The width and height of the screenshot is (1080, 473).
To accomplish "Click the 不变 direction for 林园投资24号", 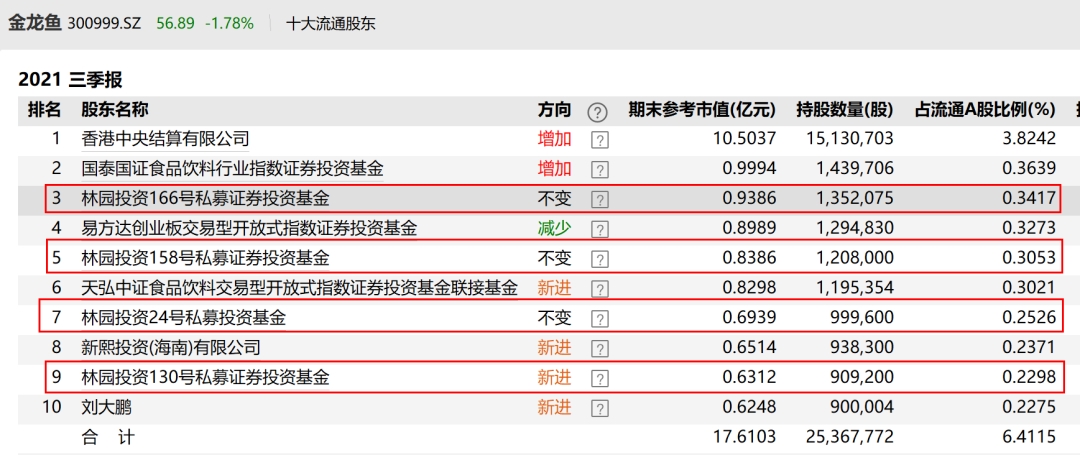I will [x=554, y=317].
